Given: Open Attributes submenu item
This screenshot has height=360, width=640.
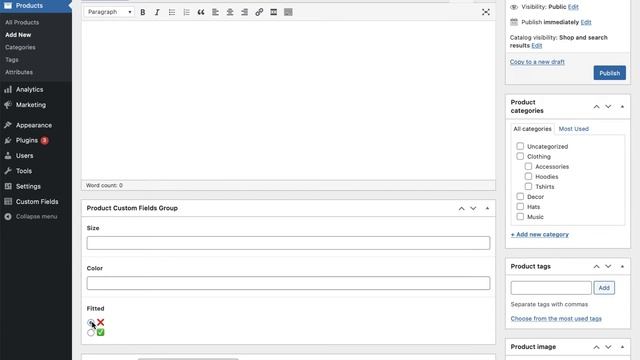Looking at the screenshot, I should pos(19,72).
